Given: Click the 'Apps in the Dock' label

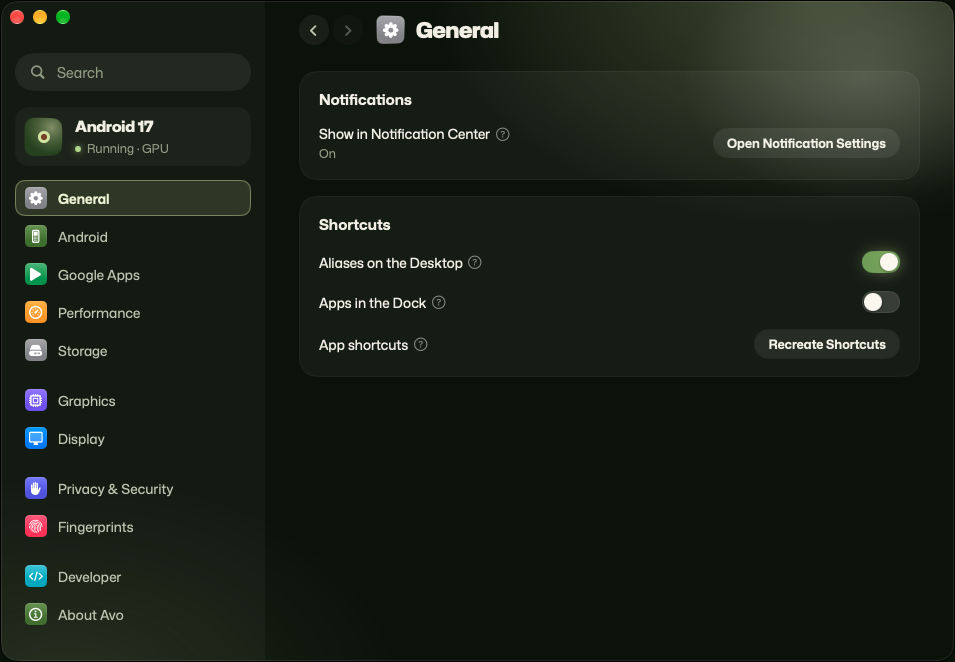Looking at the screenshot, I should (372, 303).
